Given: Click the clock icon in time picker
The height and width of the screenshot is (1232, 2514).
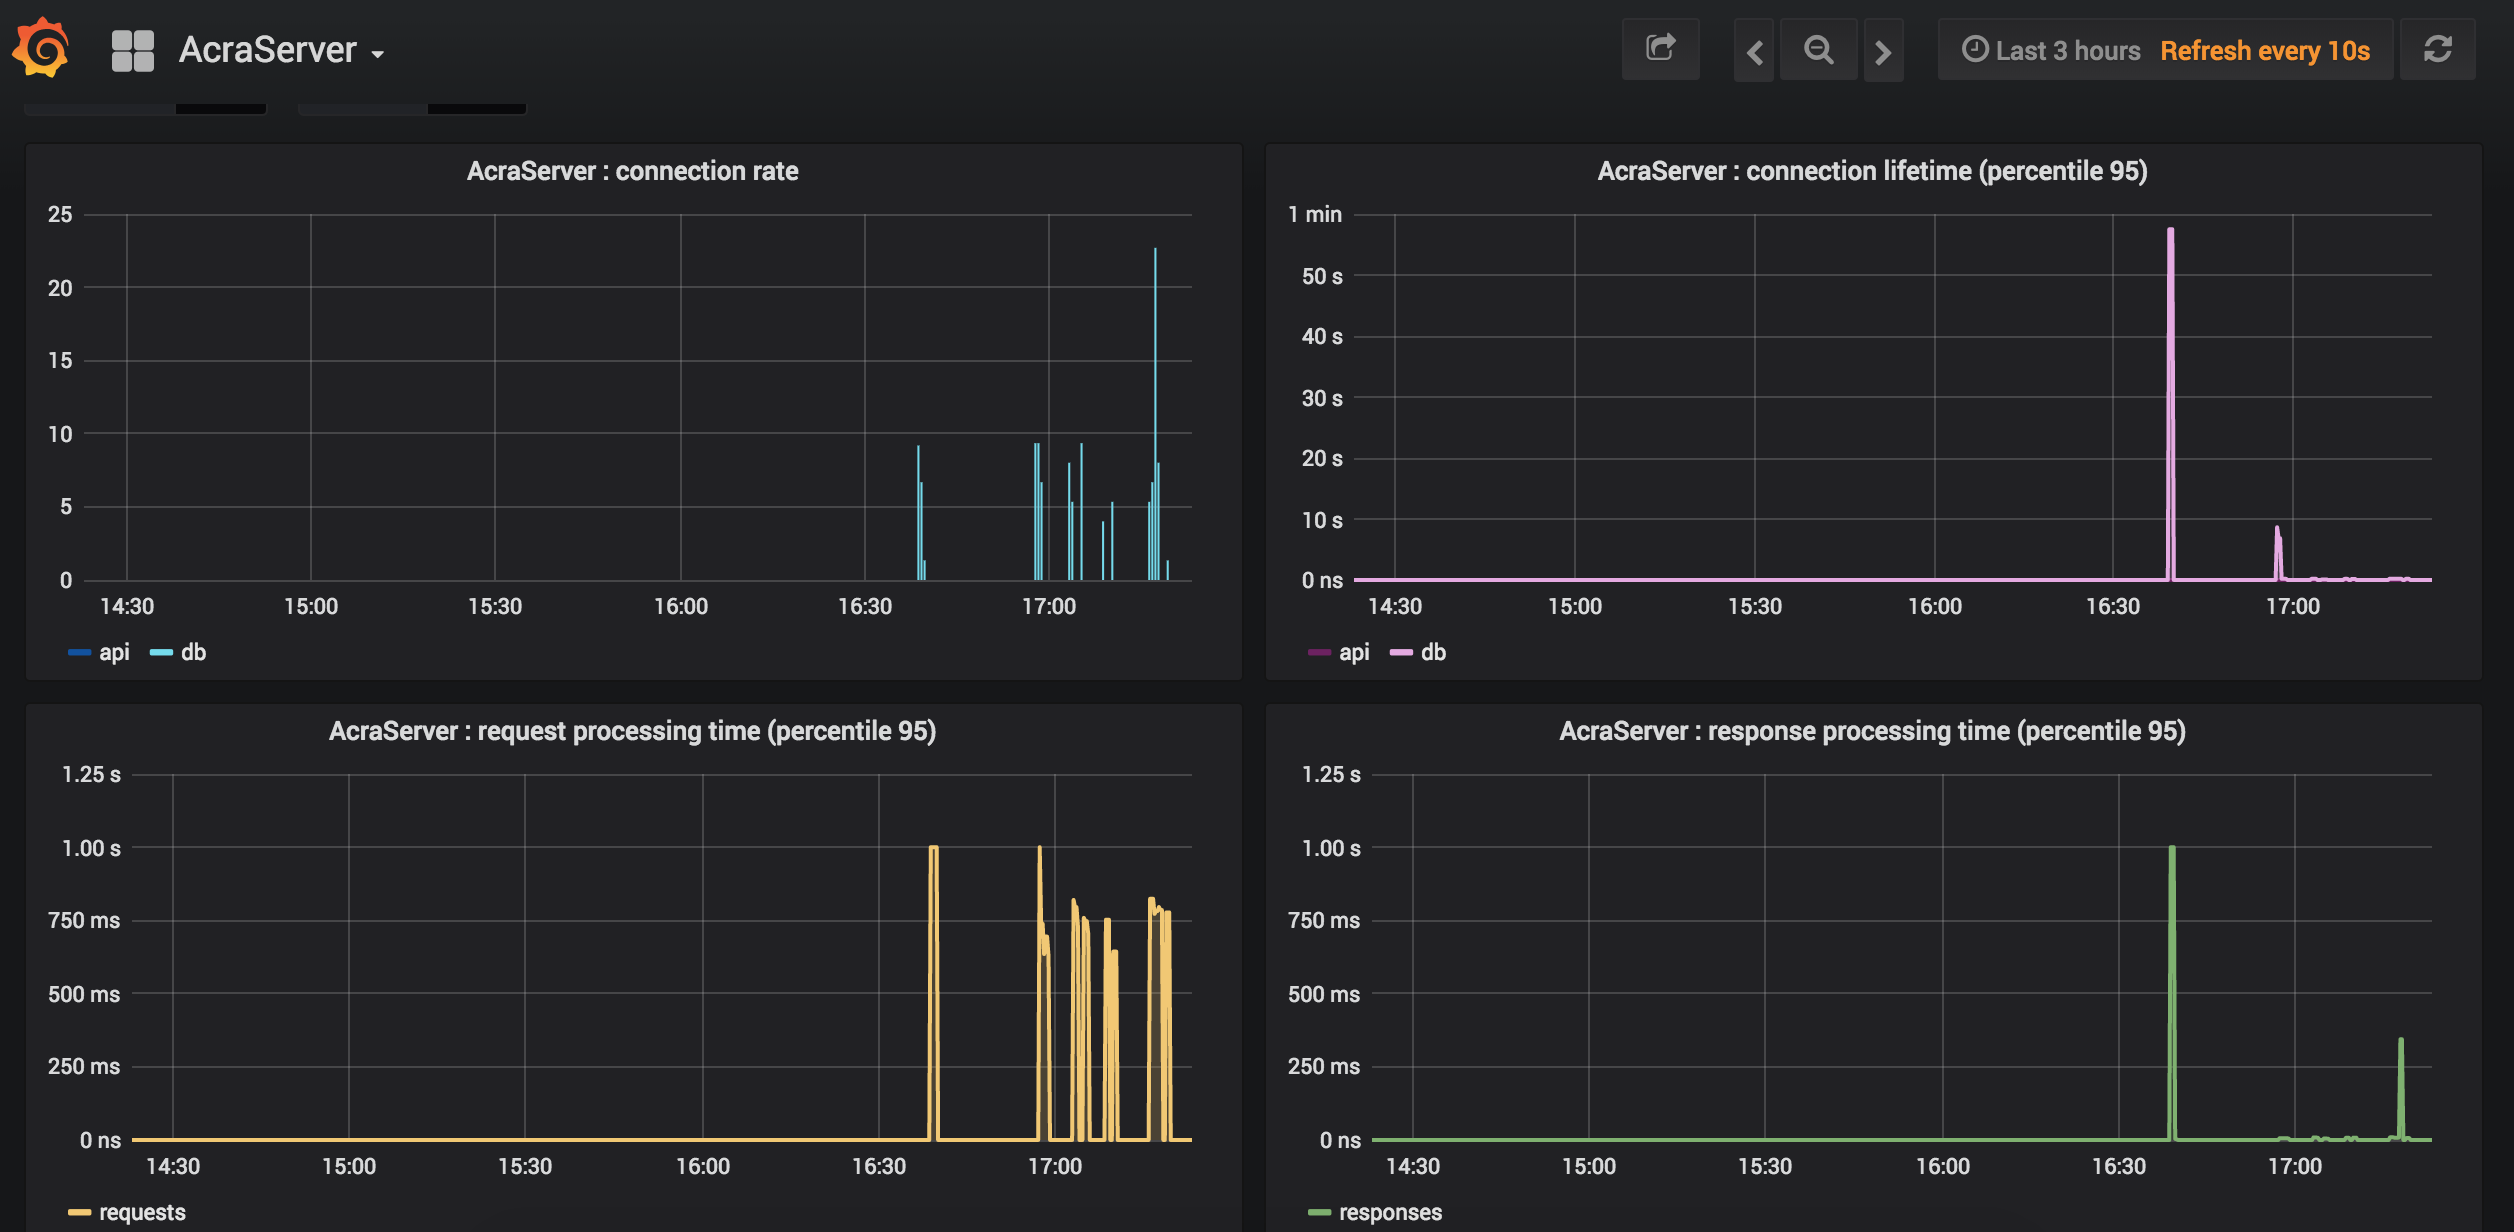Looking at the screenshot, I should (x=1974, y=49).
